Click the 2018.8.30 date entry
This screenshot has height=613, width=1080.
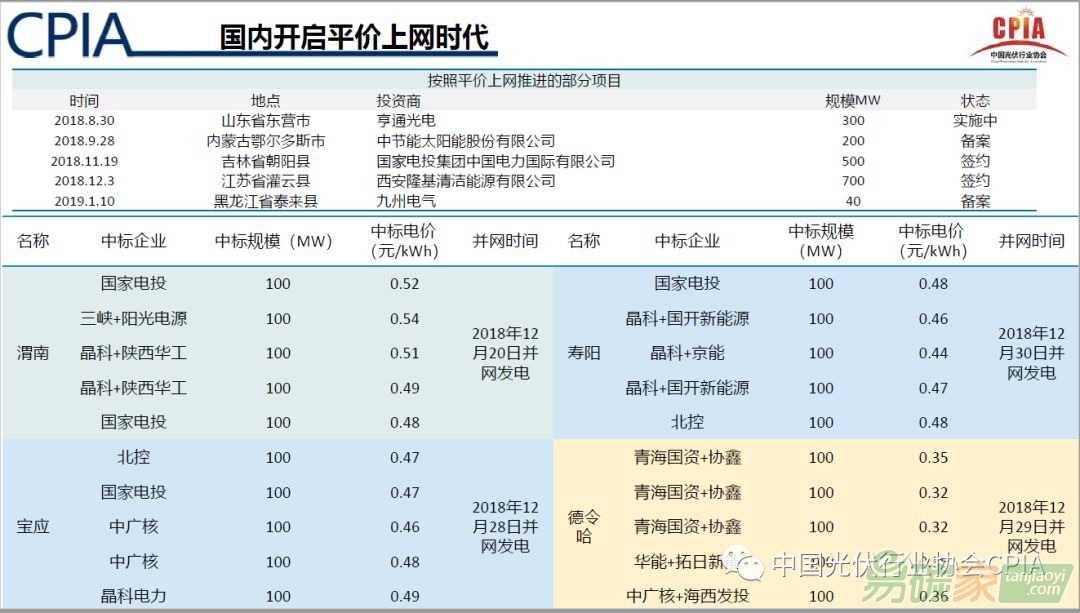[x=84, y=121]
